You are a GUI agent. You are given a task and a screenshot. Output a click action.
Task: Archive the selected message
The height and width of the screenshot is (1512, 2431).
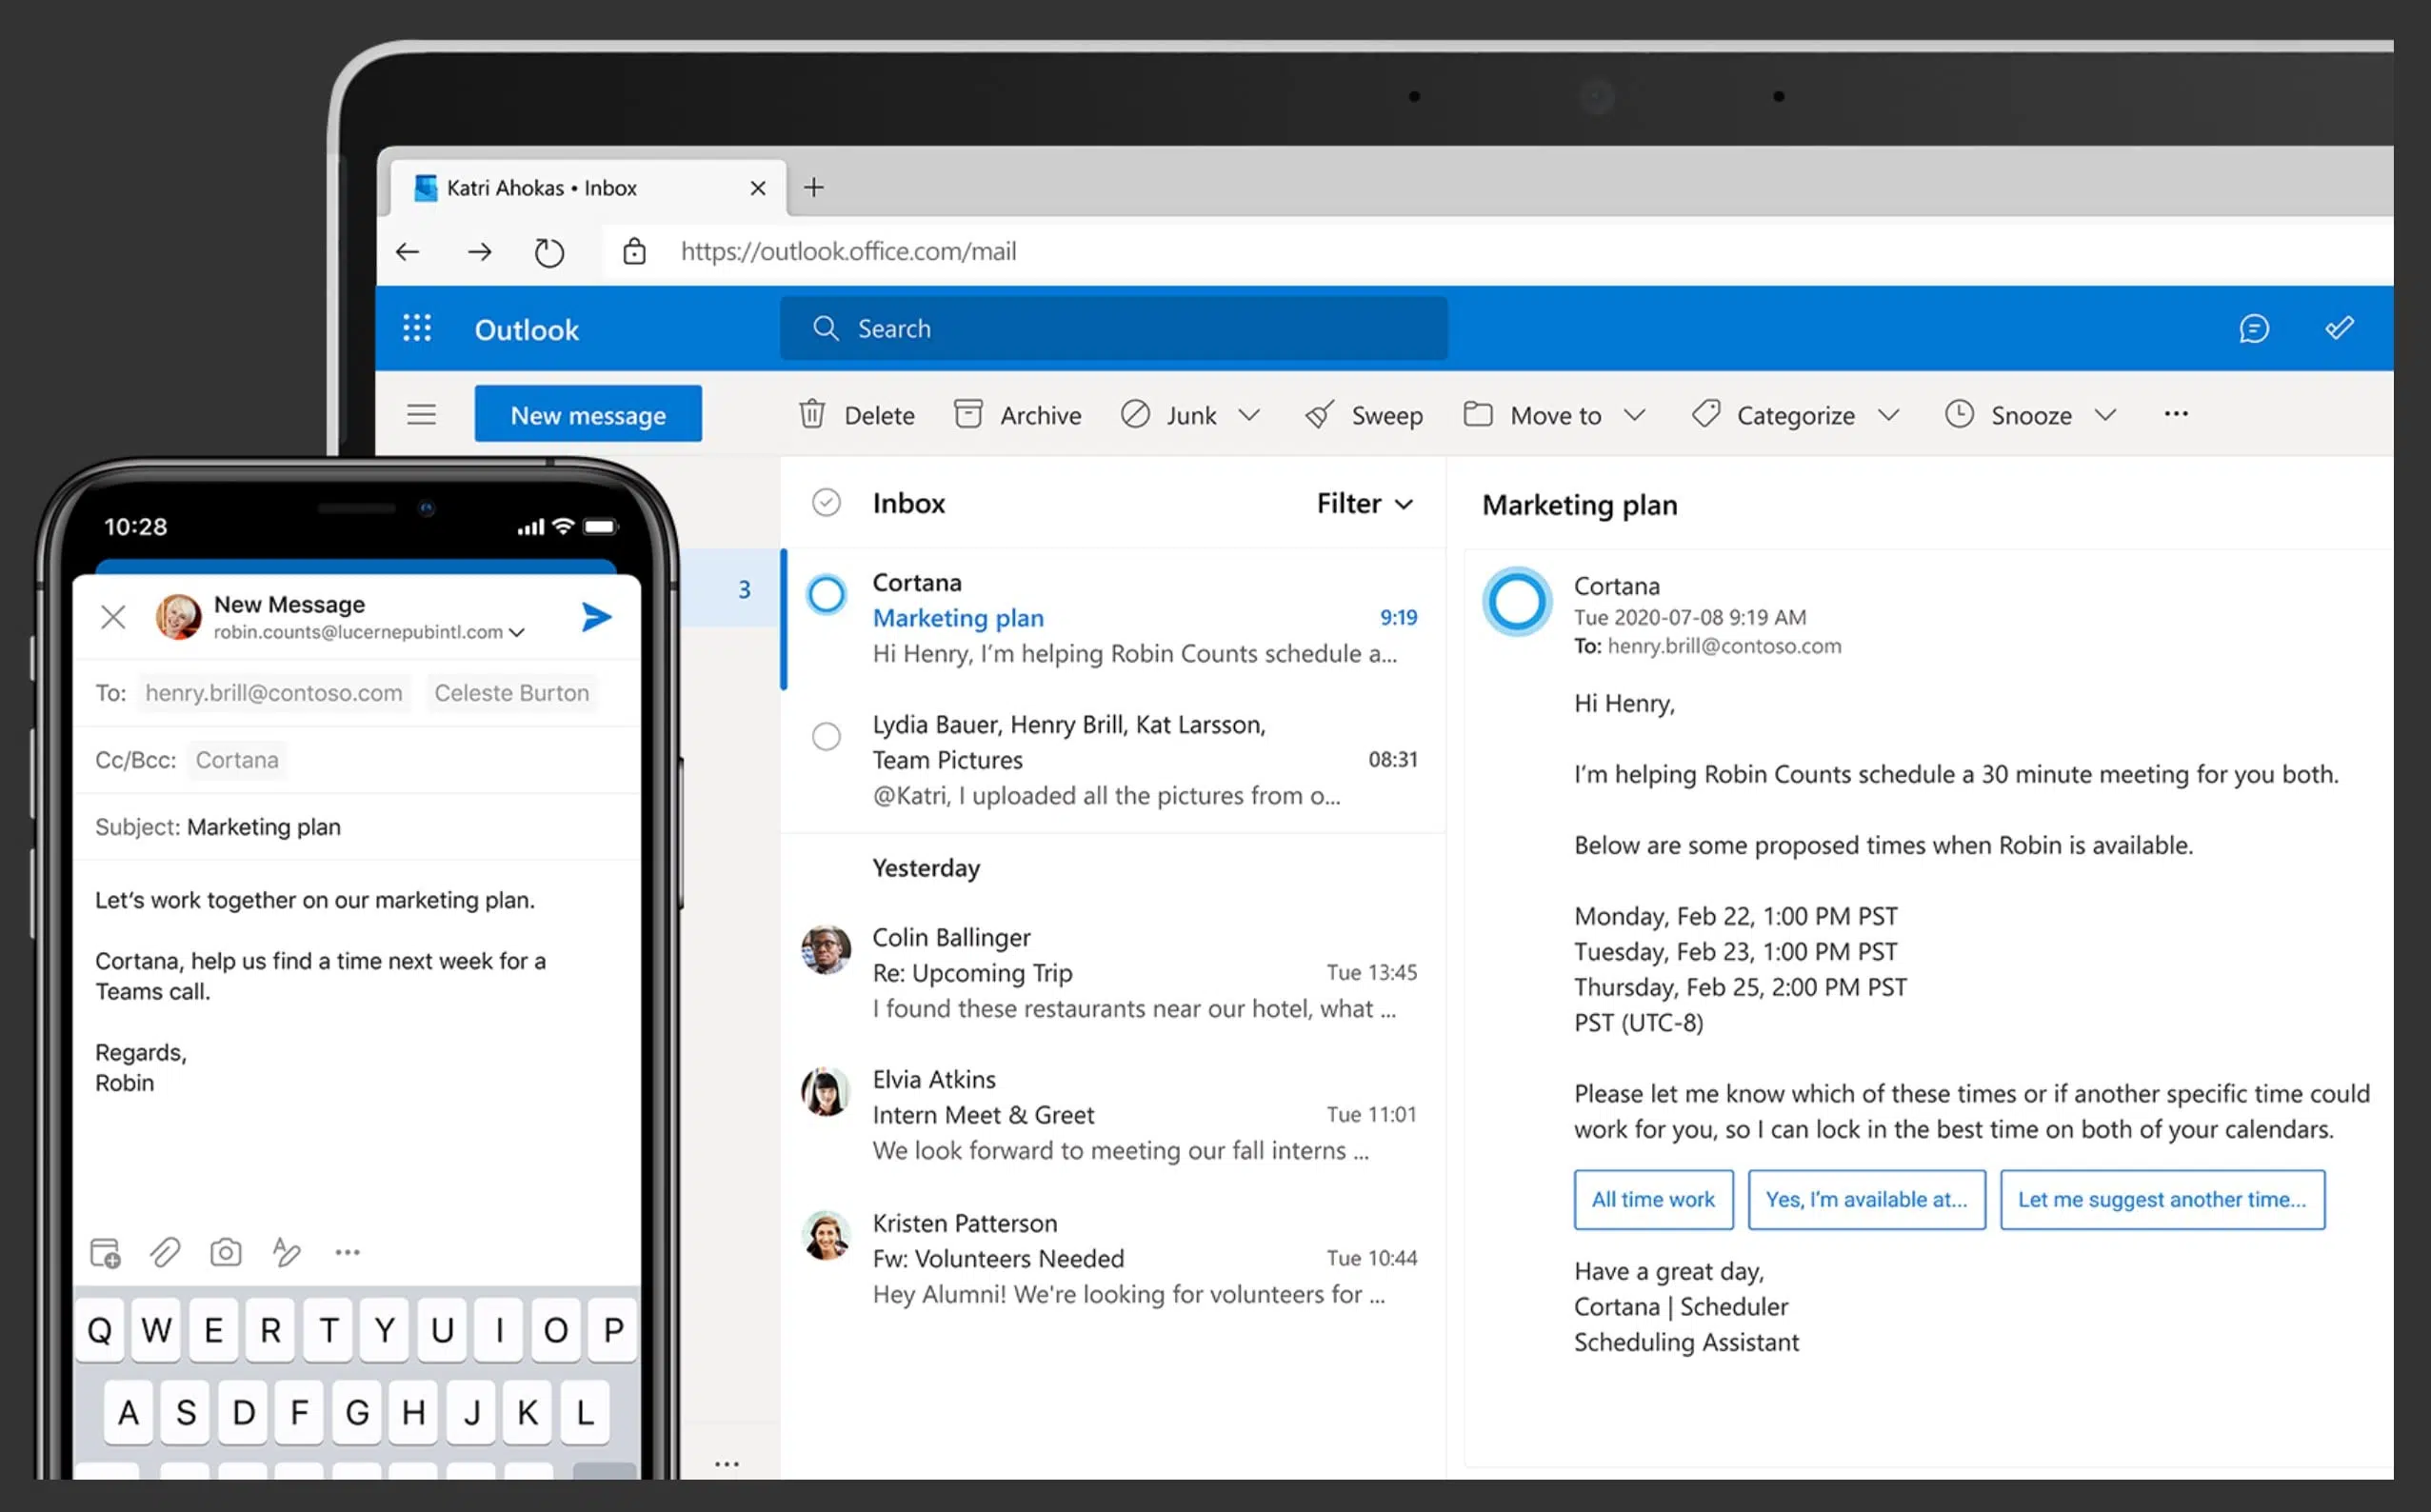[x=1017, y=414]
